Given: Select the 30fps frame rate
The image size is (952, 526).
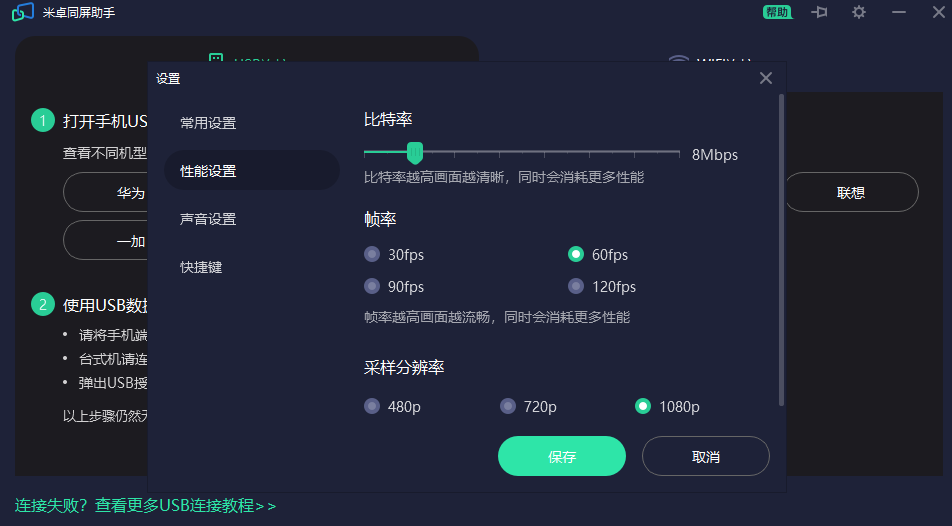Looking at the screenshot, I should (372, 255).
